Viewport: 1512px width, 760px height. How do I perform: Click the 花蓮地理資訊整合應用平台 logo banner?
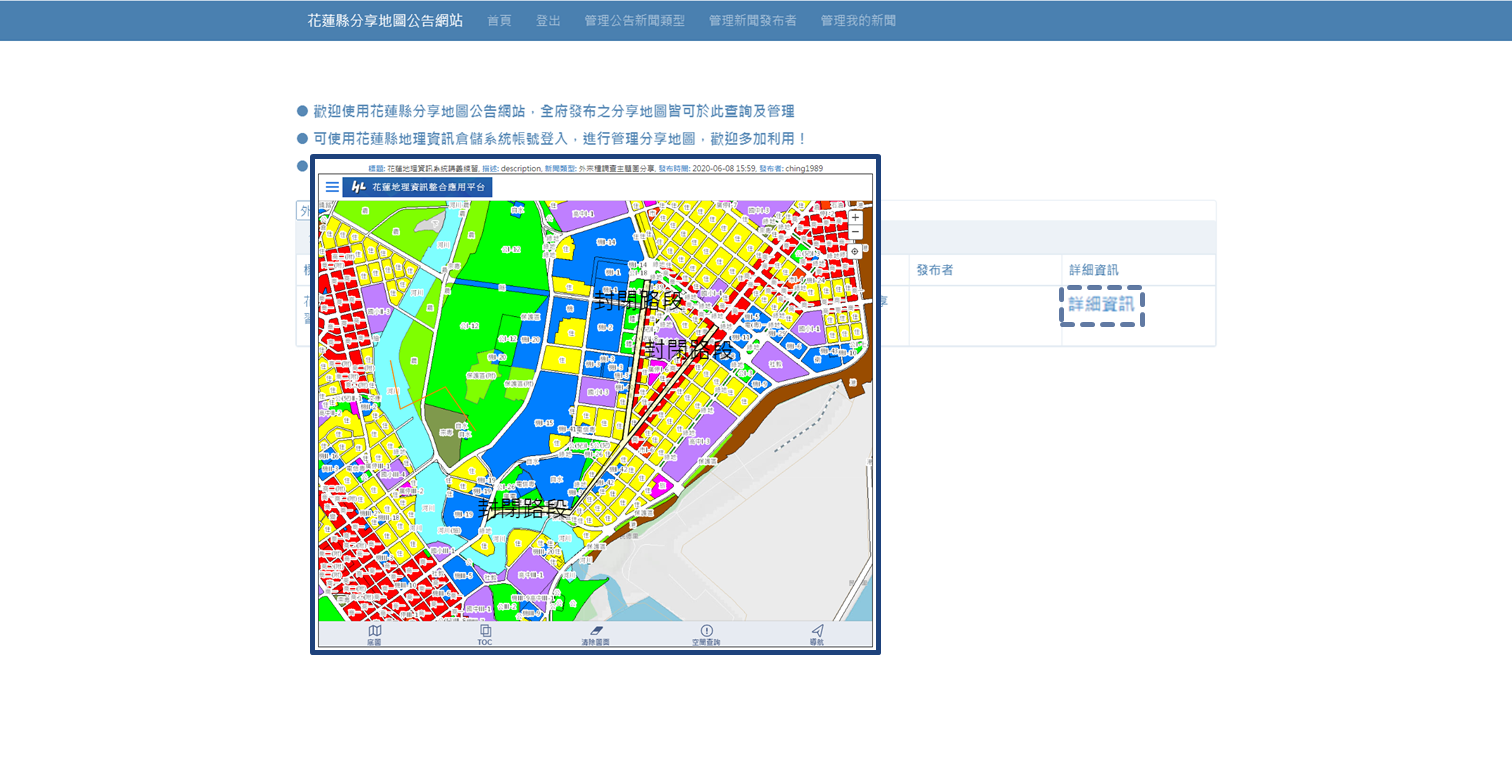coord(417,187)
